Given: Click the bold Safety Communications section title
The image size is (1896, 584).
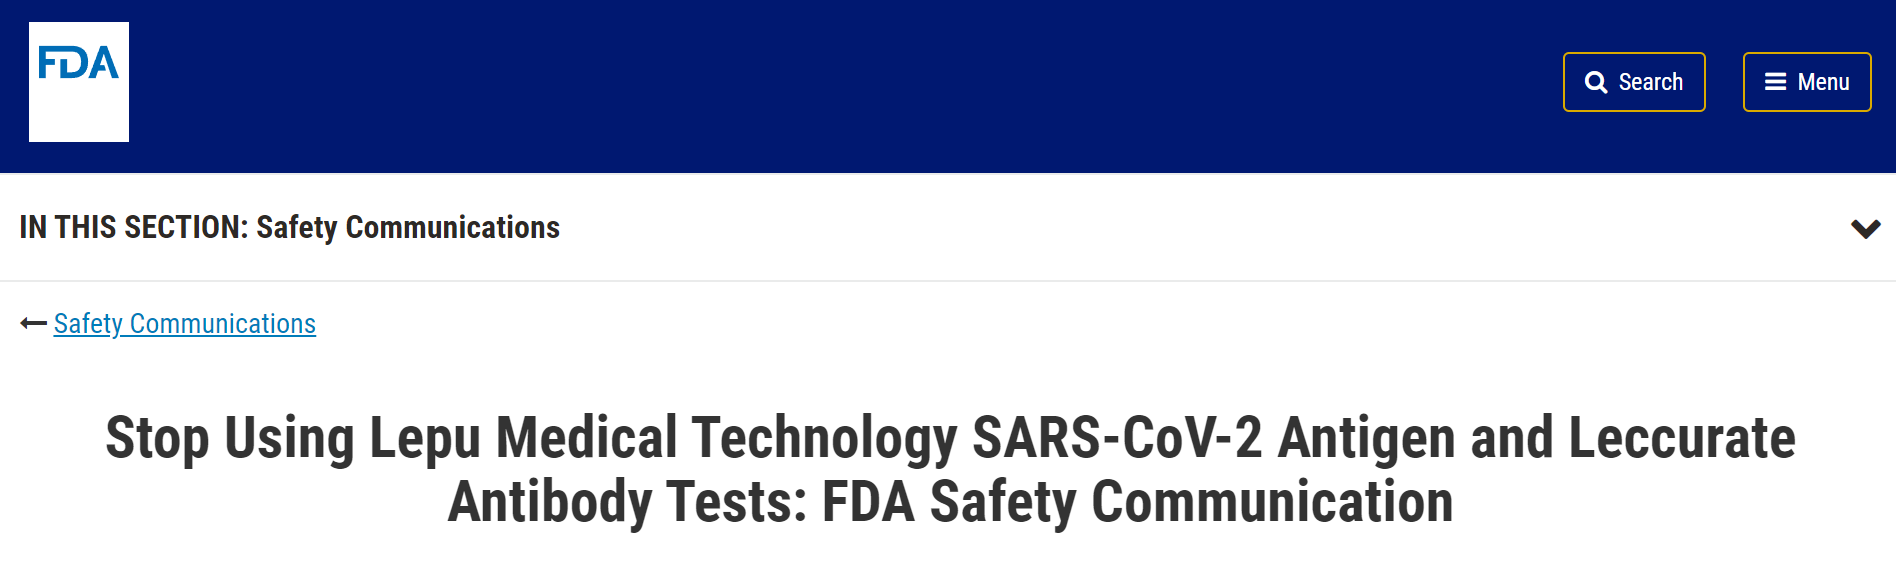Looking at the screenshot, I should pos(408,228).
